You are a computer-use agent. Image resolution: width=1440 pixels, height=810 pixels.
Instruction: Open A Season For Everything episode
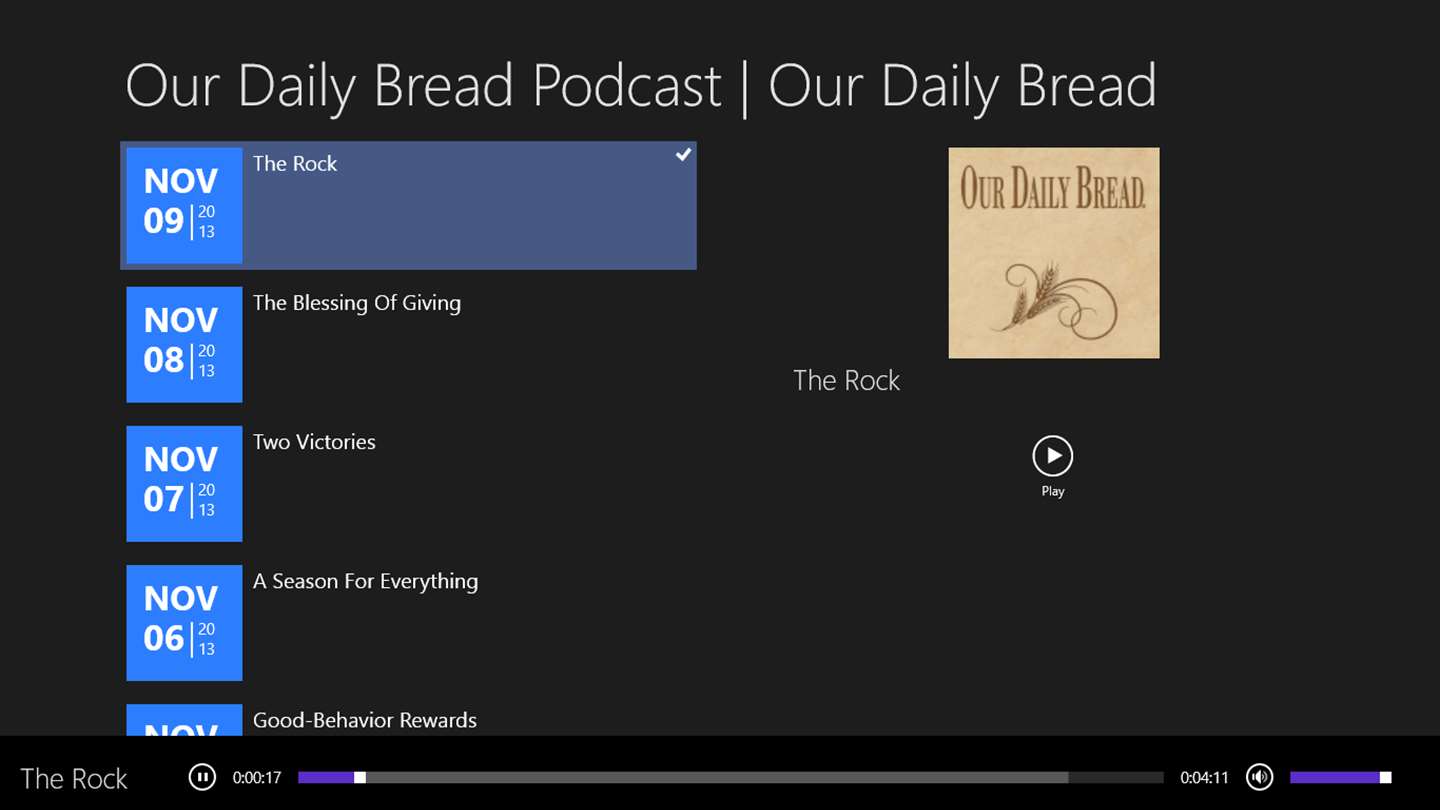click(x=408, y=623)
